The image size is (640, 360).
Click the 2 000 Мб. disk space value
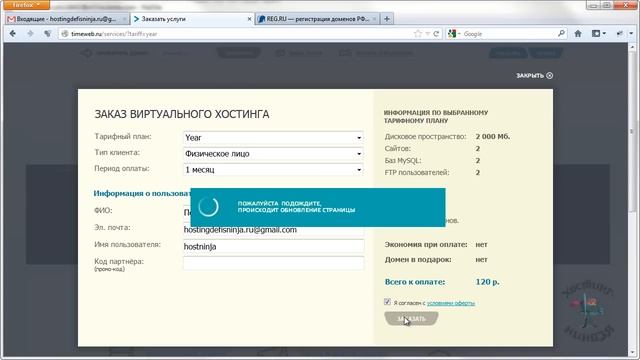(493, 136)
